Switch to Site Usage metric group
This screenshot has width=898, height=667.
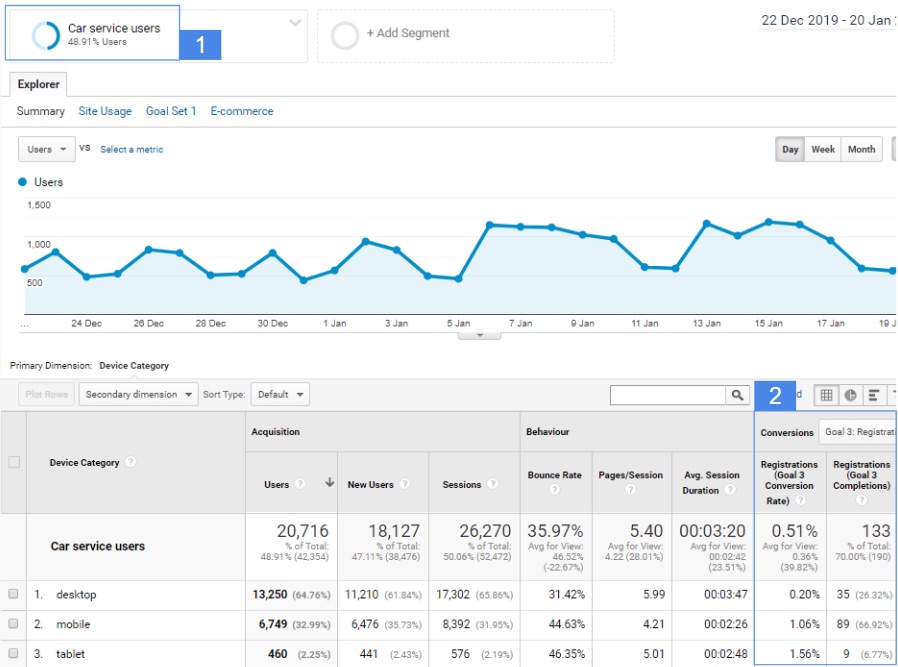(x=105, y=111)
